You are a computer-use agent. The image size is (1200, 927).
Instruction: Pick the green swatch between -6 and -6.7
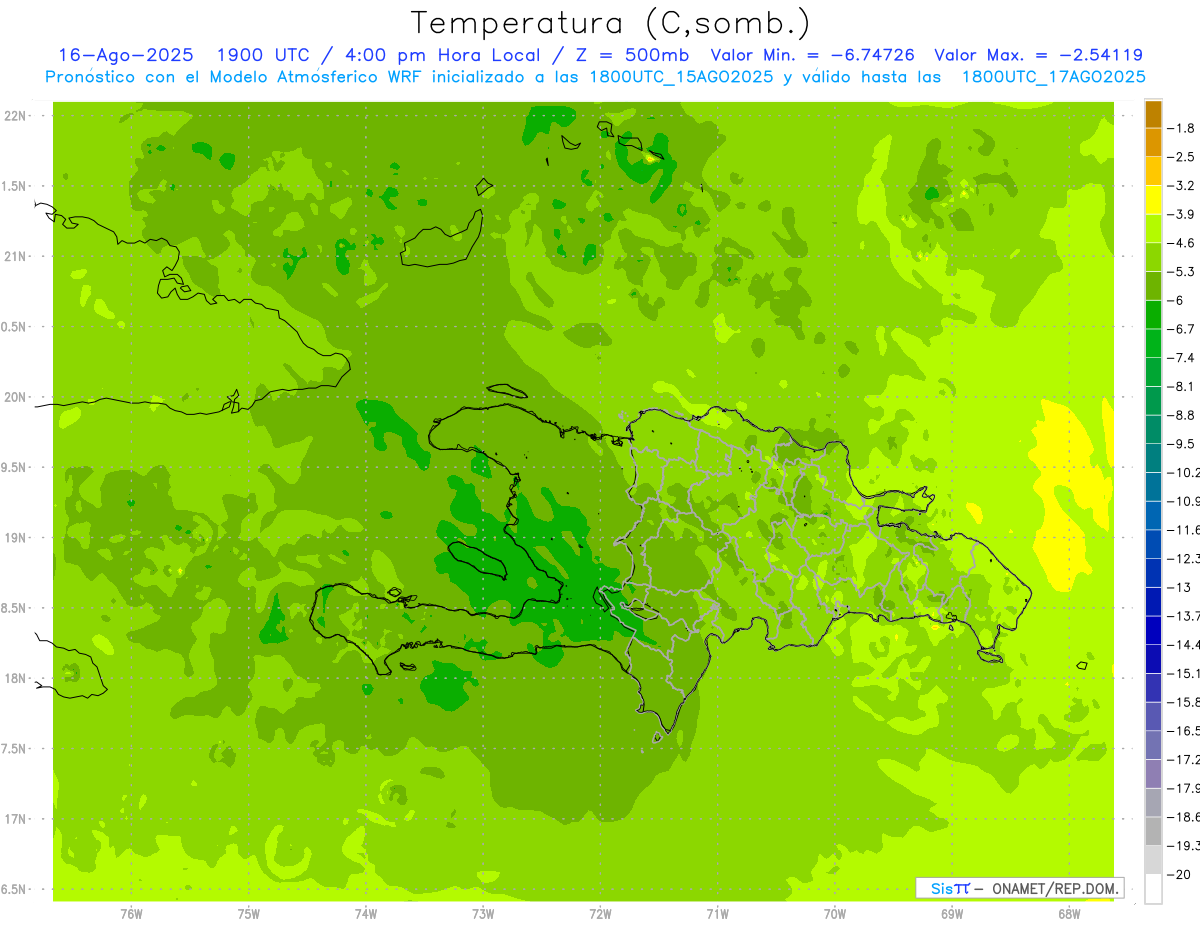[1153, 315]
